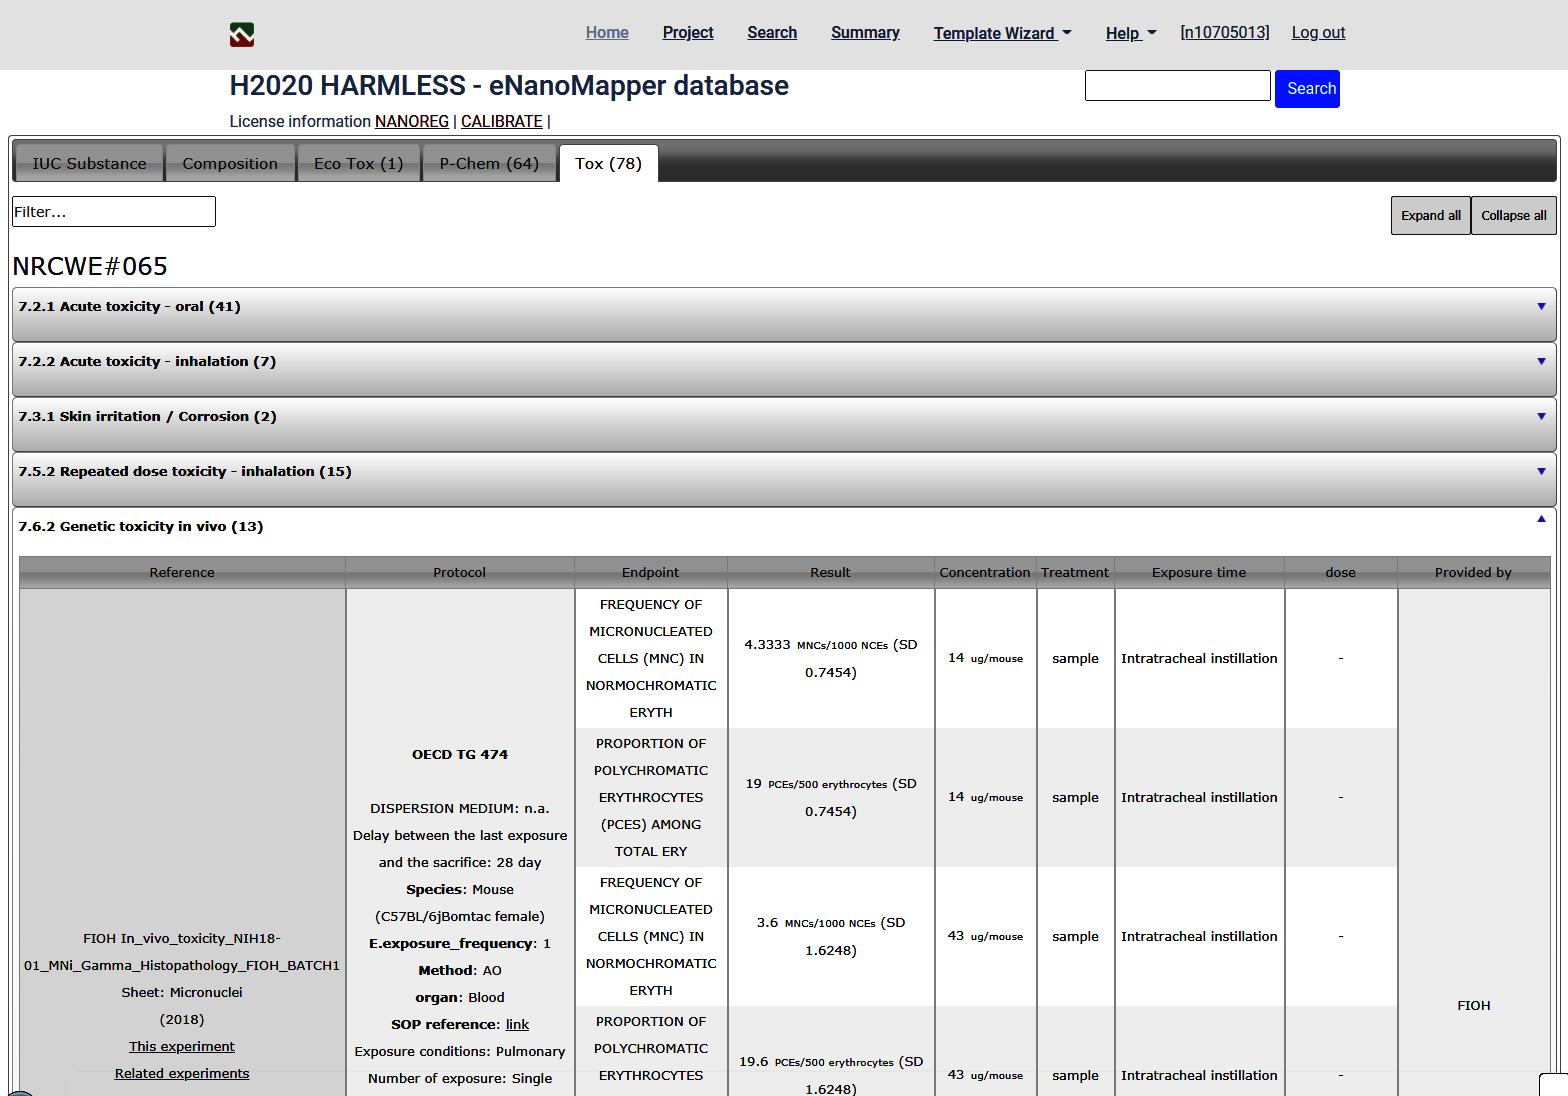Open the NANOREG license link
Screen dimensions: 1568x1096
(411, 121)
